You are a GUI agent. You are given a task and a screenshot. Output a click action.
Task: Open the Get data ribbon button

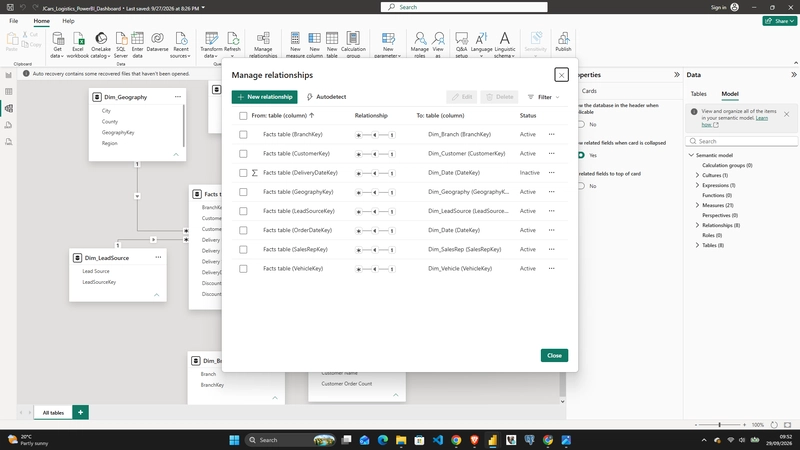pos(57,44)
